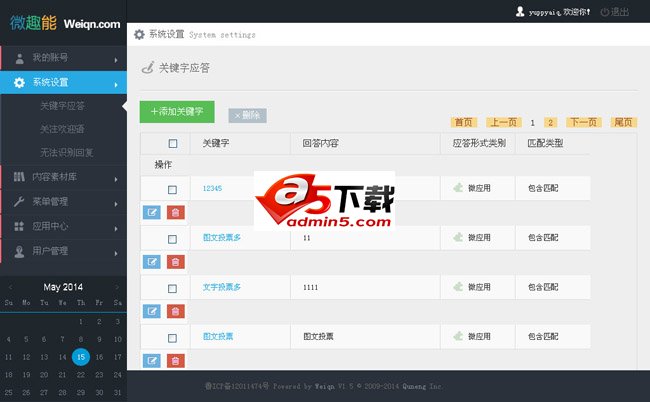Click 下一页 pagination button
The height and width of the screenshot is (402, 650).
coord(583,122)
